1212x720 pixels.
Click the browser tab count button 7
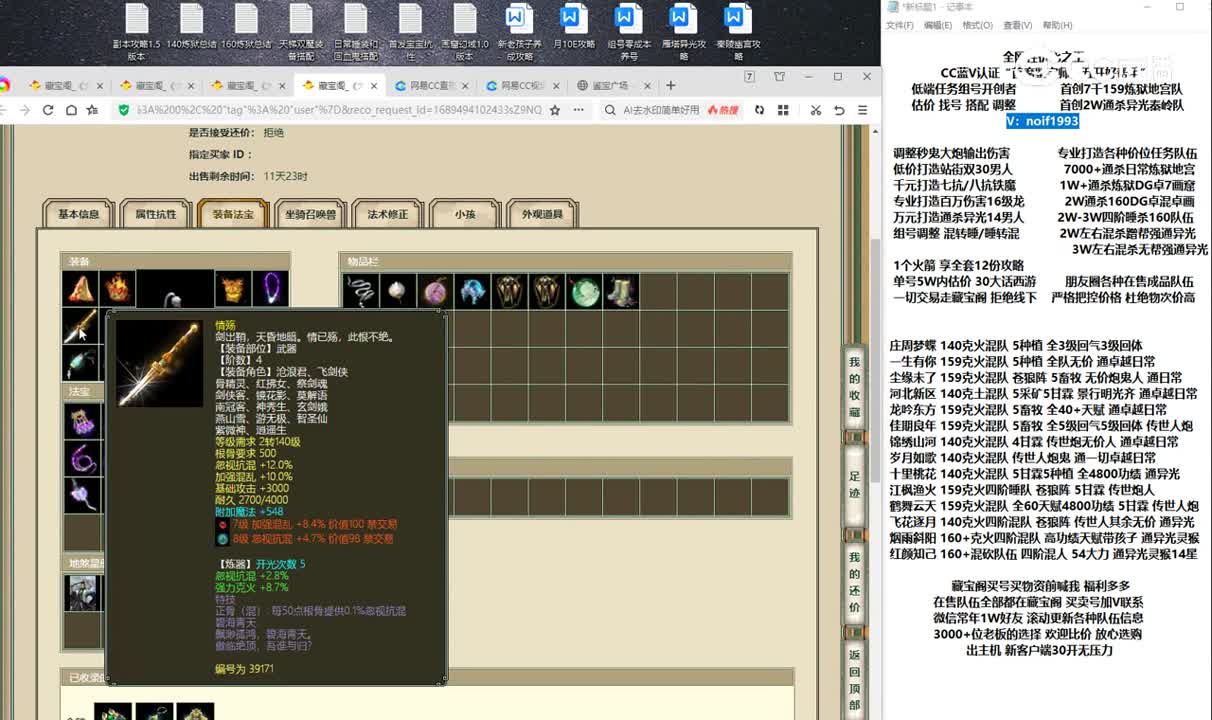[x=750, y=77]
